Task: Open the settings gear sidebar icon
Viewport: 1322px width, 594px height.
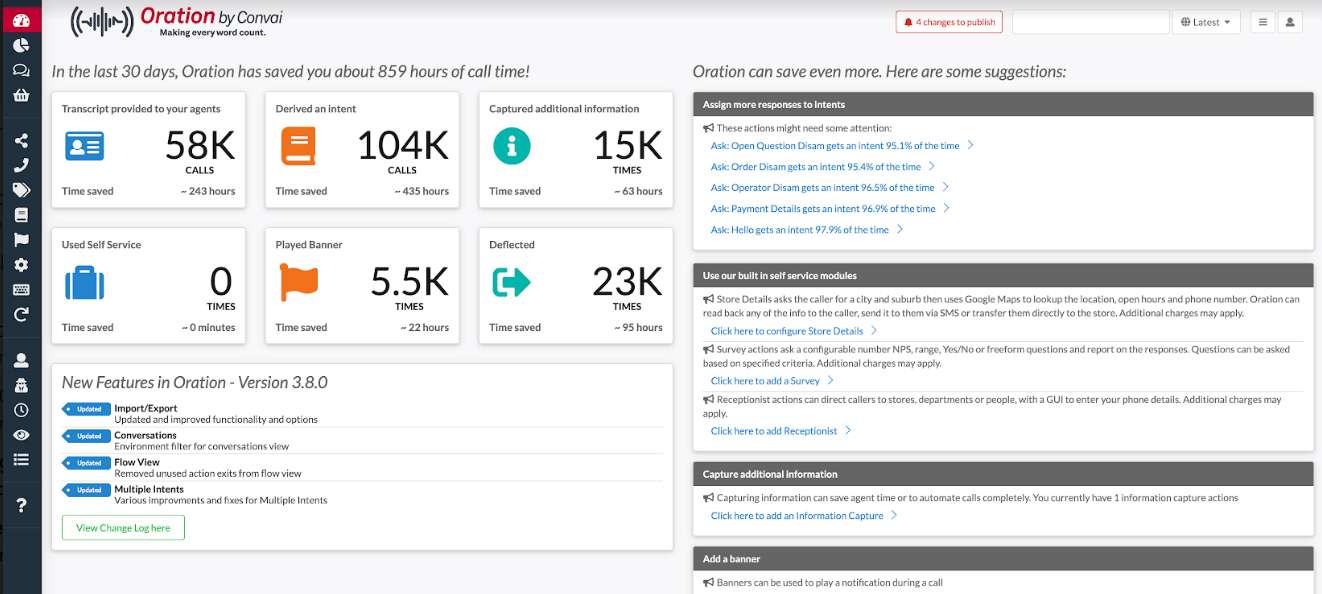Action: (x=20, y=265)
